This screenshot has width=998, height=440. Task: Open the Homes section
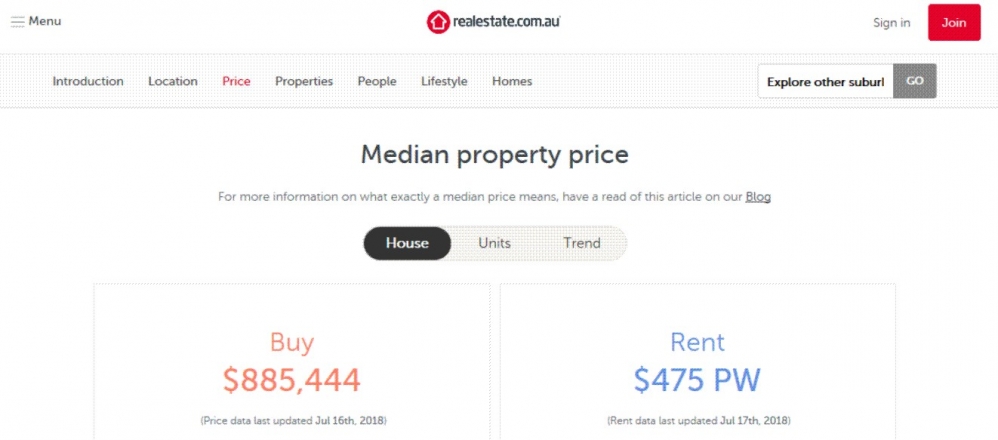click(x=512, y=82)
